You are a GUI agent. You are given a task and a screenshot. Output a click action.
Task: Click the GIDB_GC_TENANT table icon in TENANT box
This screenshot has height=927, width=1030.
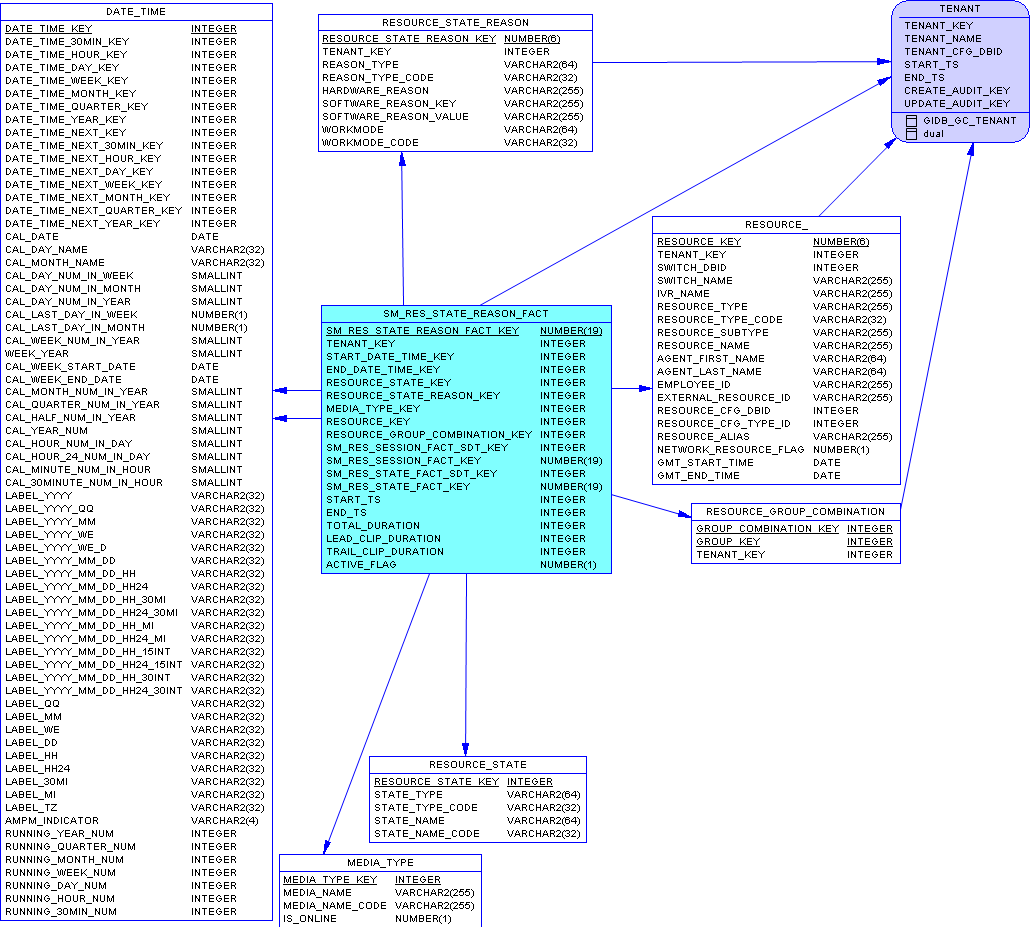point(911,121)
